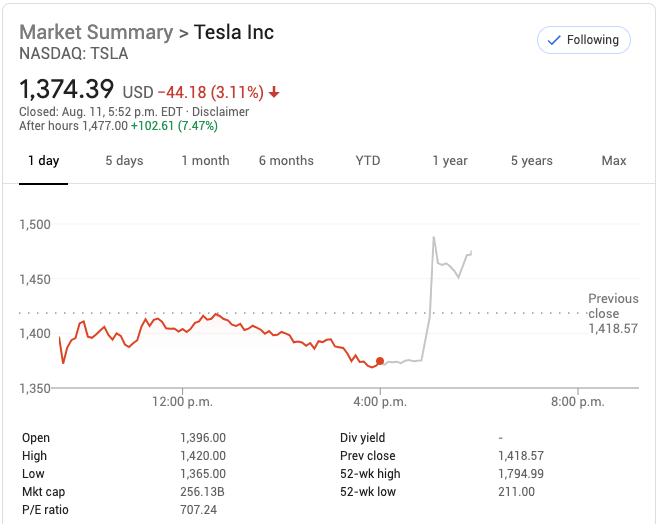Screen dimensions: 661x524
Task: Select the YTD tab
Action: [x=368, y=161]
